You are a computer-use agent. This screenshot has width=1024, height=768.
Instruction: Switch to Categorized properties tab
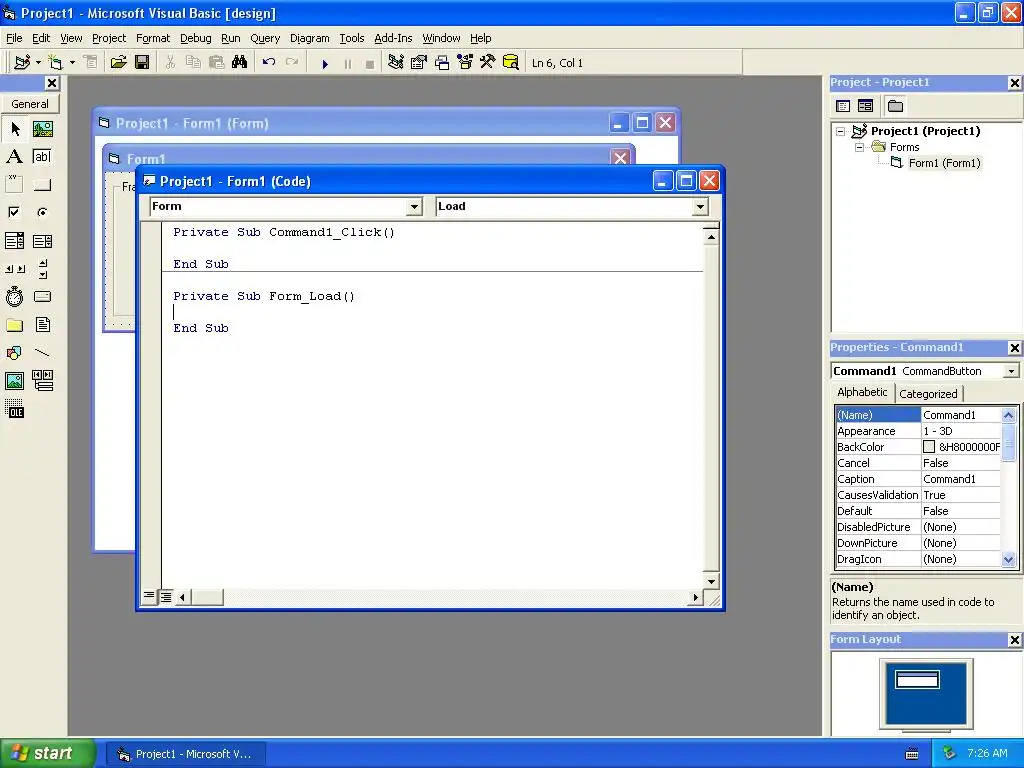[x=928, y=394]
